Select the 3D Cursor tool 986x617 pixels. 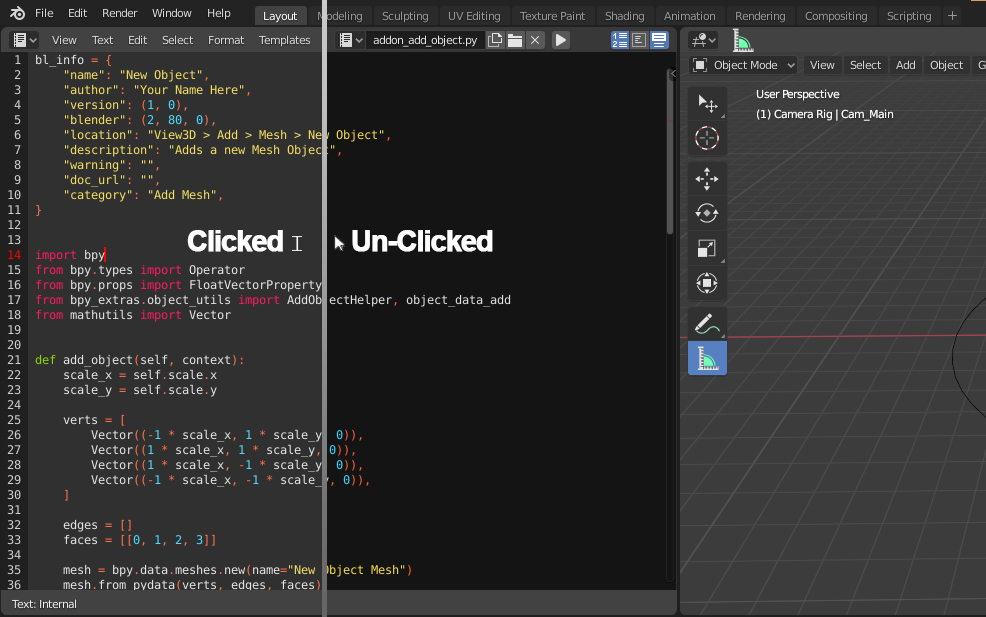(707, 138)
